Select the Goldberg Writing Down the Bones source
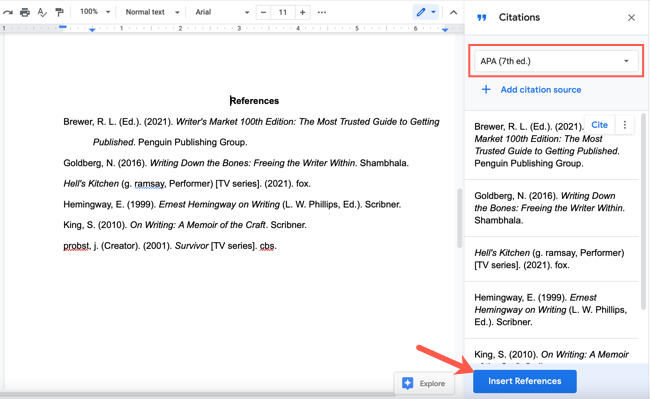 click(x=551, y=208)
